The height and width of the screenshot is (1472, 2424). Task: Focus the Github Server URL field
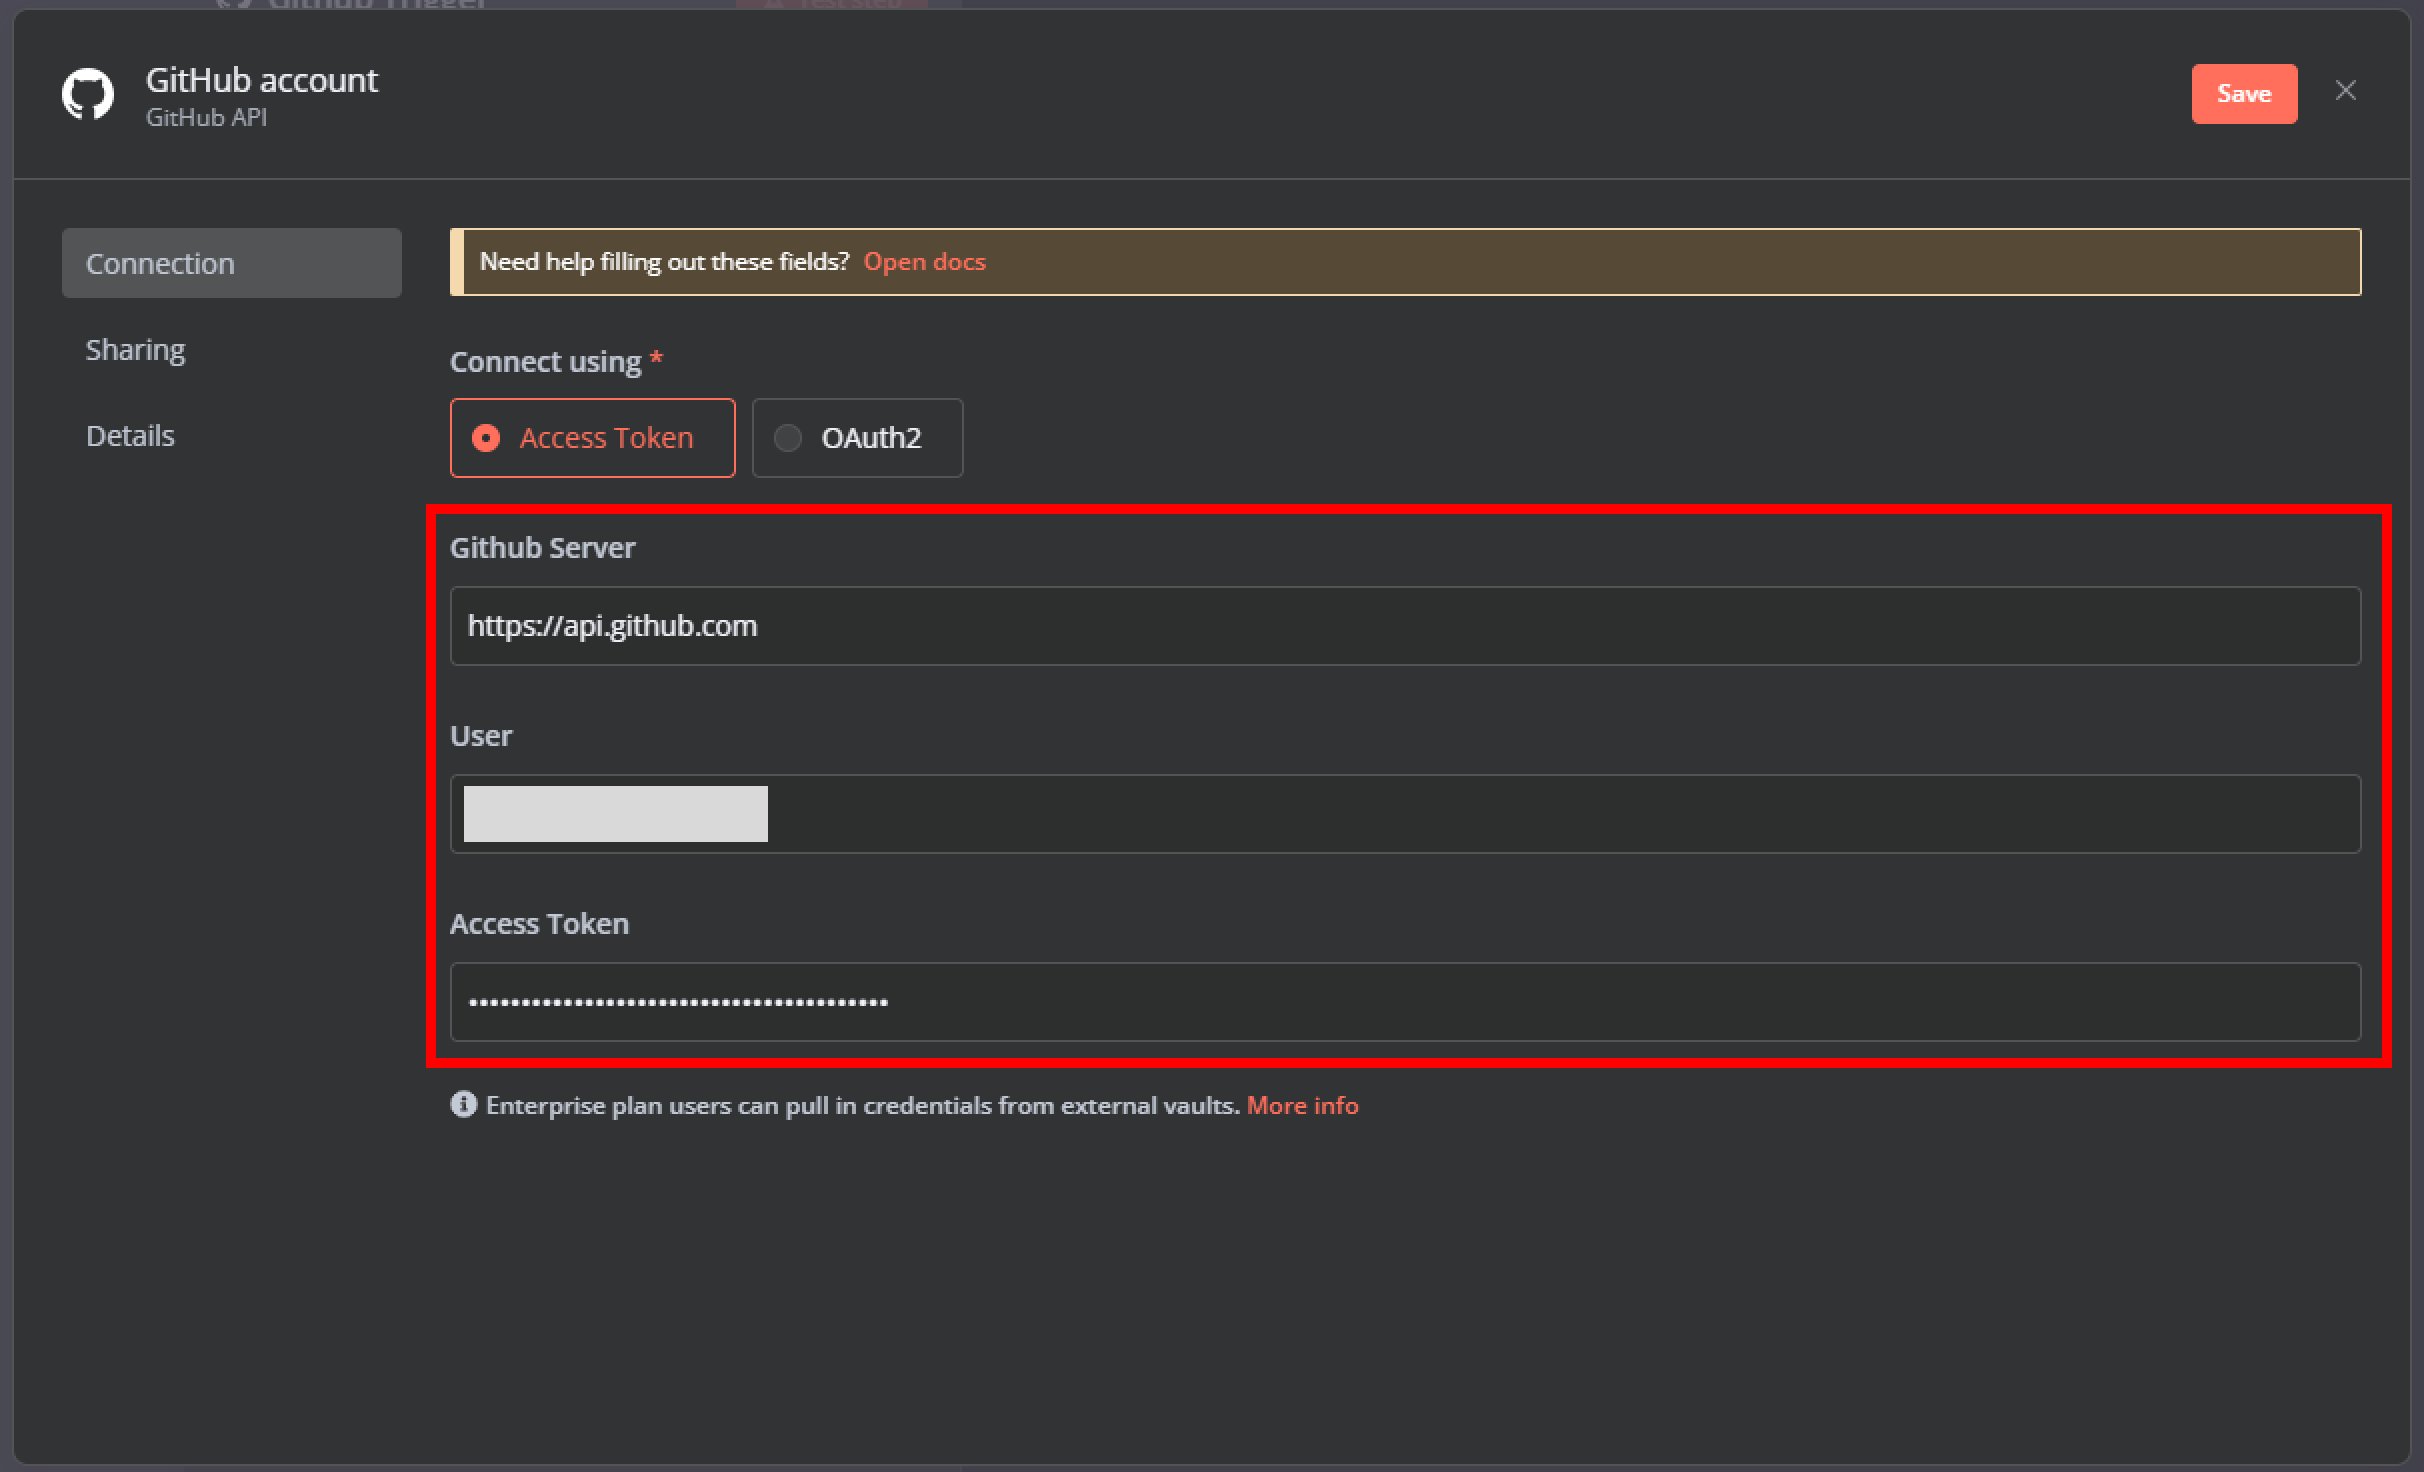point(1404,626)
